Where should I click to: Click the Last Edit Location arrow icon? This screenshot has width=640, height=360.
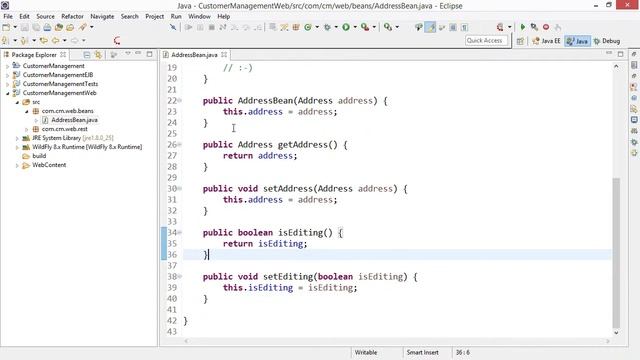coord(44,40)
